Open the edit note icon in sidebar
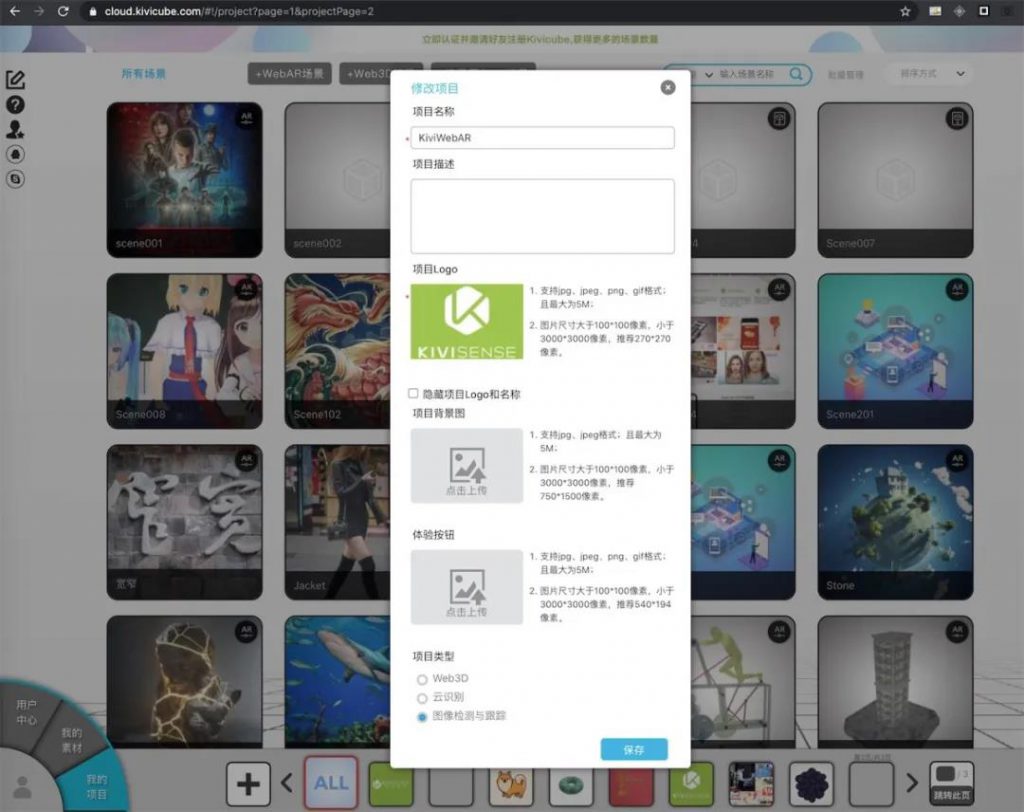 click(15, 80)
